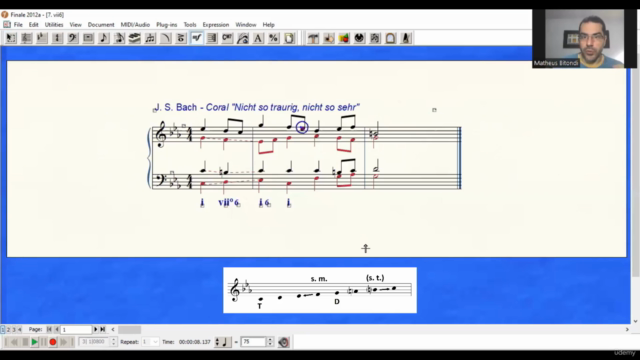Image resolution: width=640 pixels, height=360 pixels.
Task: Choose the Smart Shape slur tool
Action: 165,38
